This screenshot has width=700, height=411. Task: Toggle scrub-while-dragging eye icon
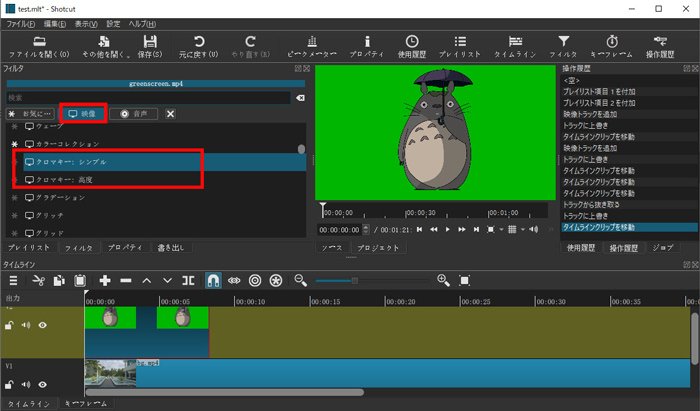pyautogui.click(x=234, y=281)
